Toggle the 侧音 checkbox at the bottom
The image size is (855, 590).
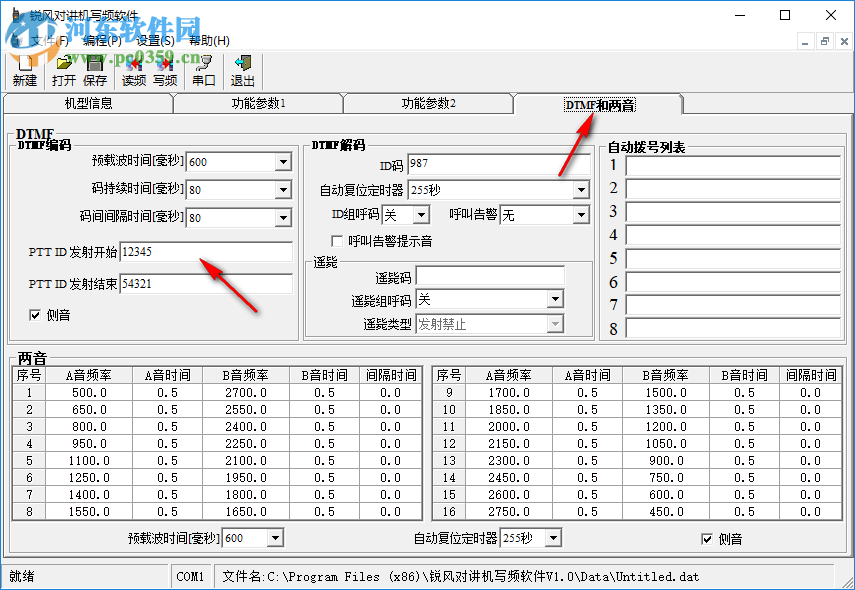(708, 538)
